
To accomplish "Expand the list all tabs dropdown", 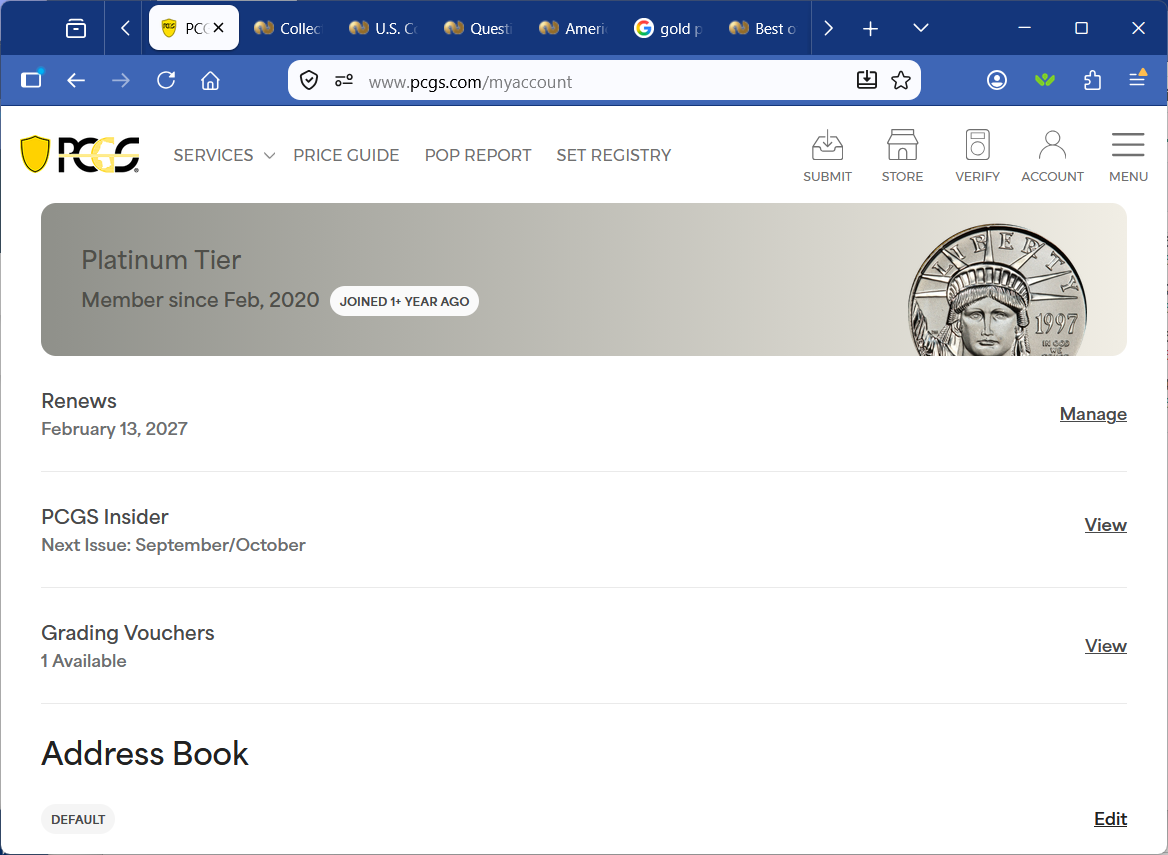I will [x=921, y=28].
